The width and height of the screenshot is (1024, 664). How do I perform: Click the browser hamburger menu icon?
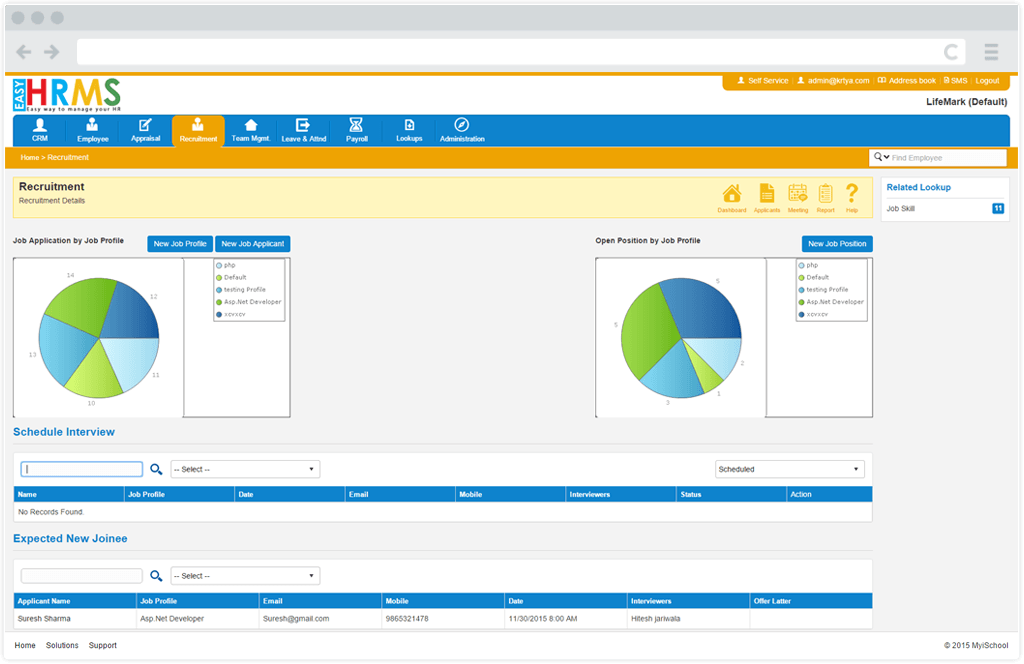(991, 52)
